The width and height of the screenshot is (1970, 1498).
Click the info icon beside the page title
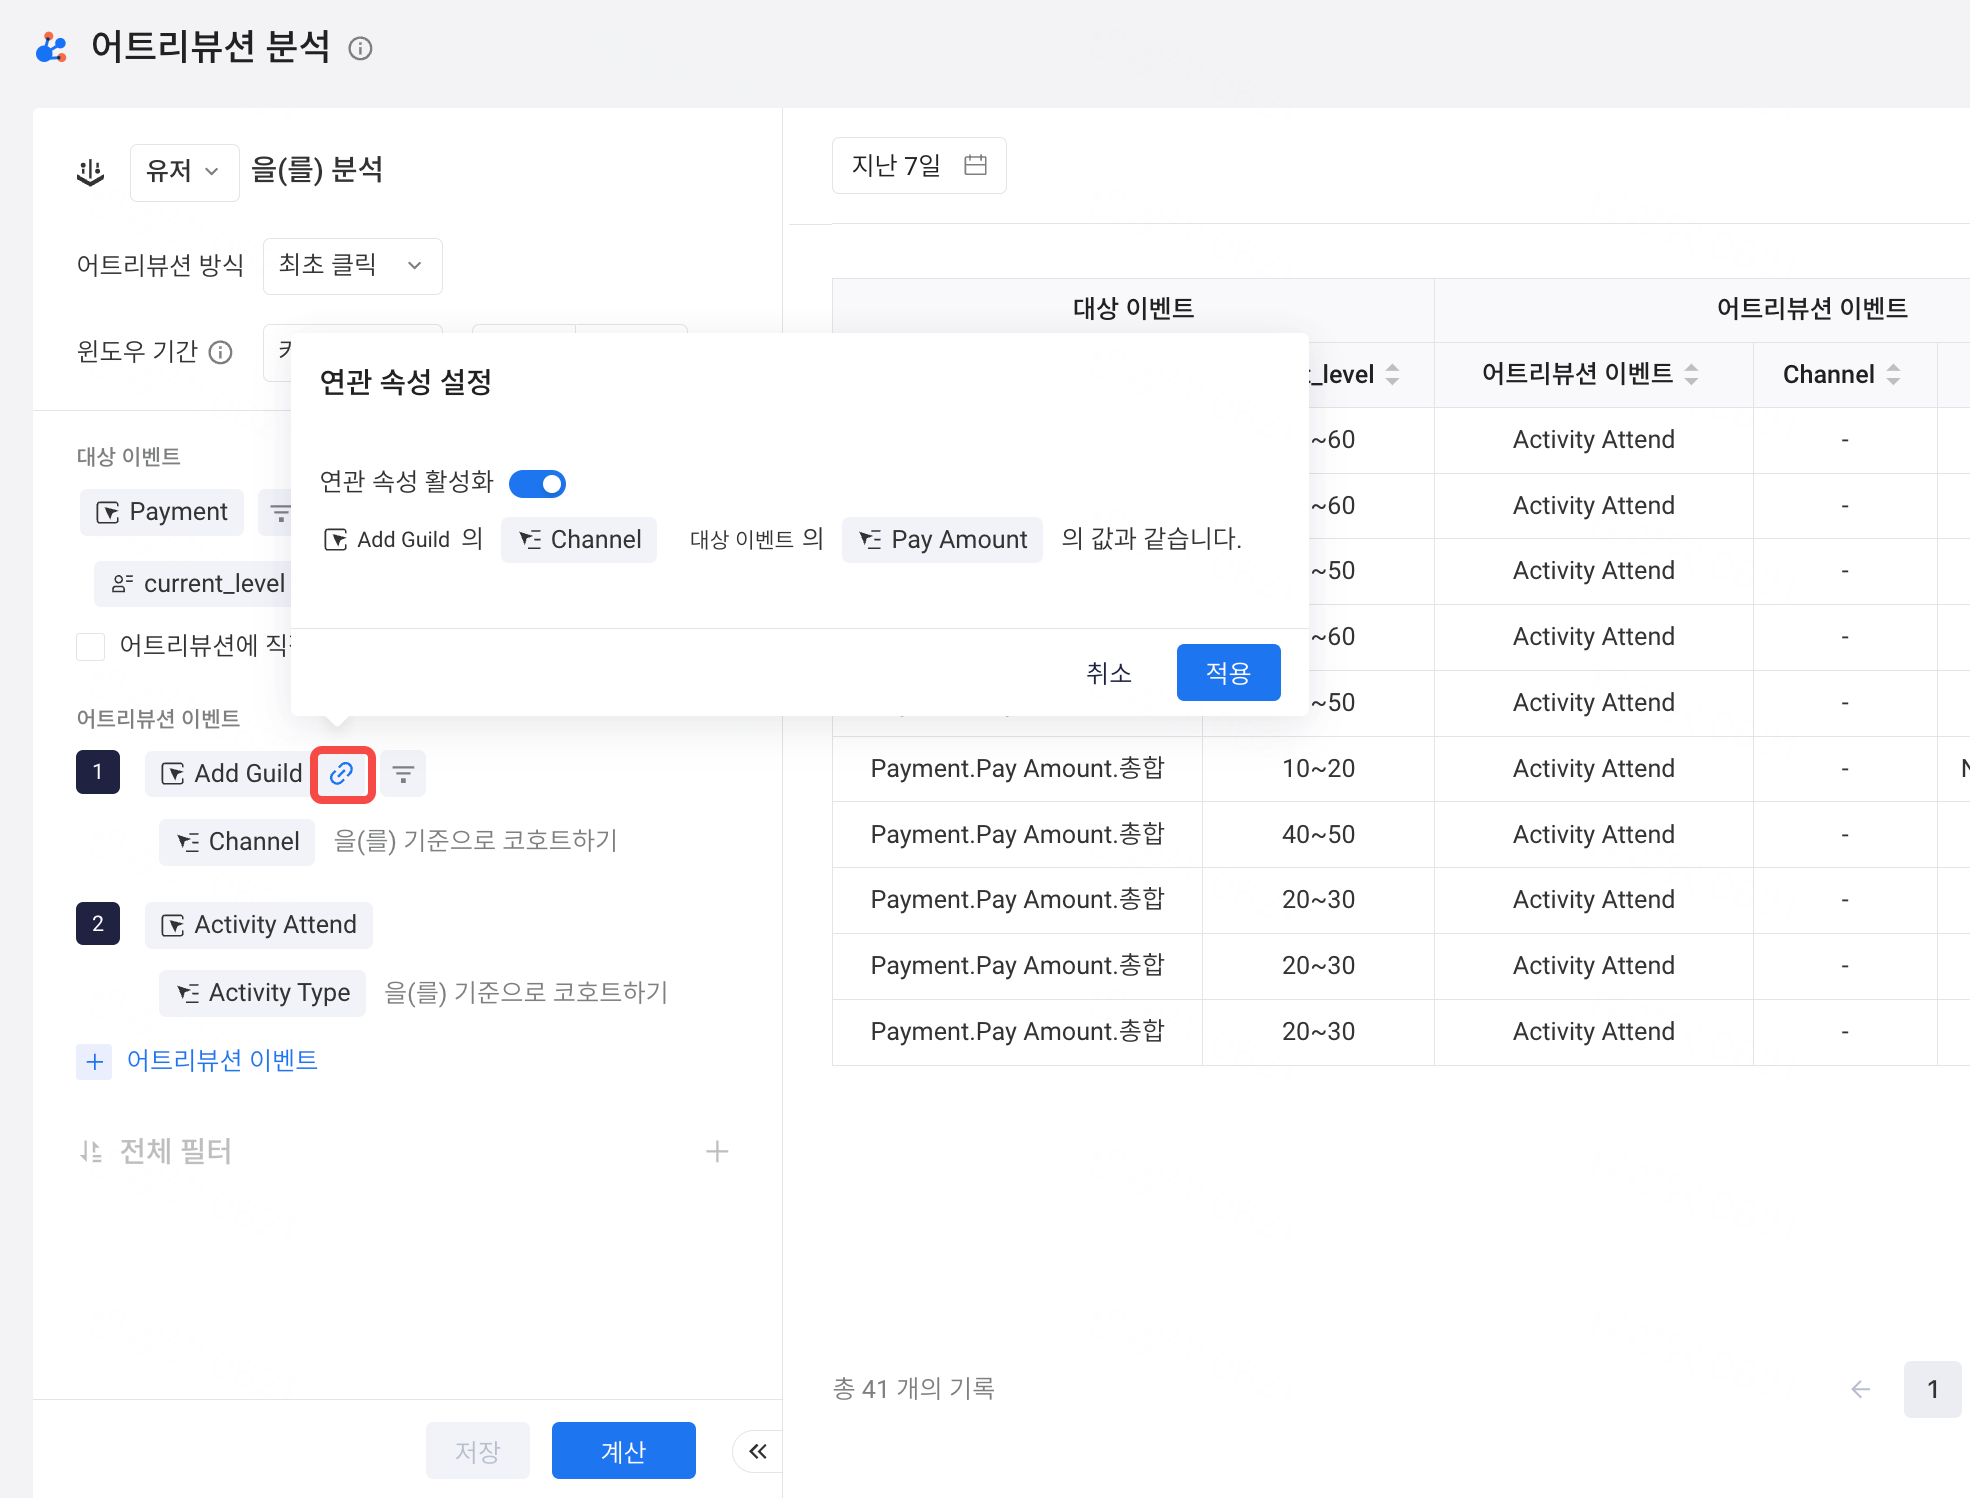[x=360, y=48]
